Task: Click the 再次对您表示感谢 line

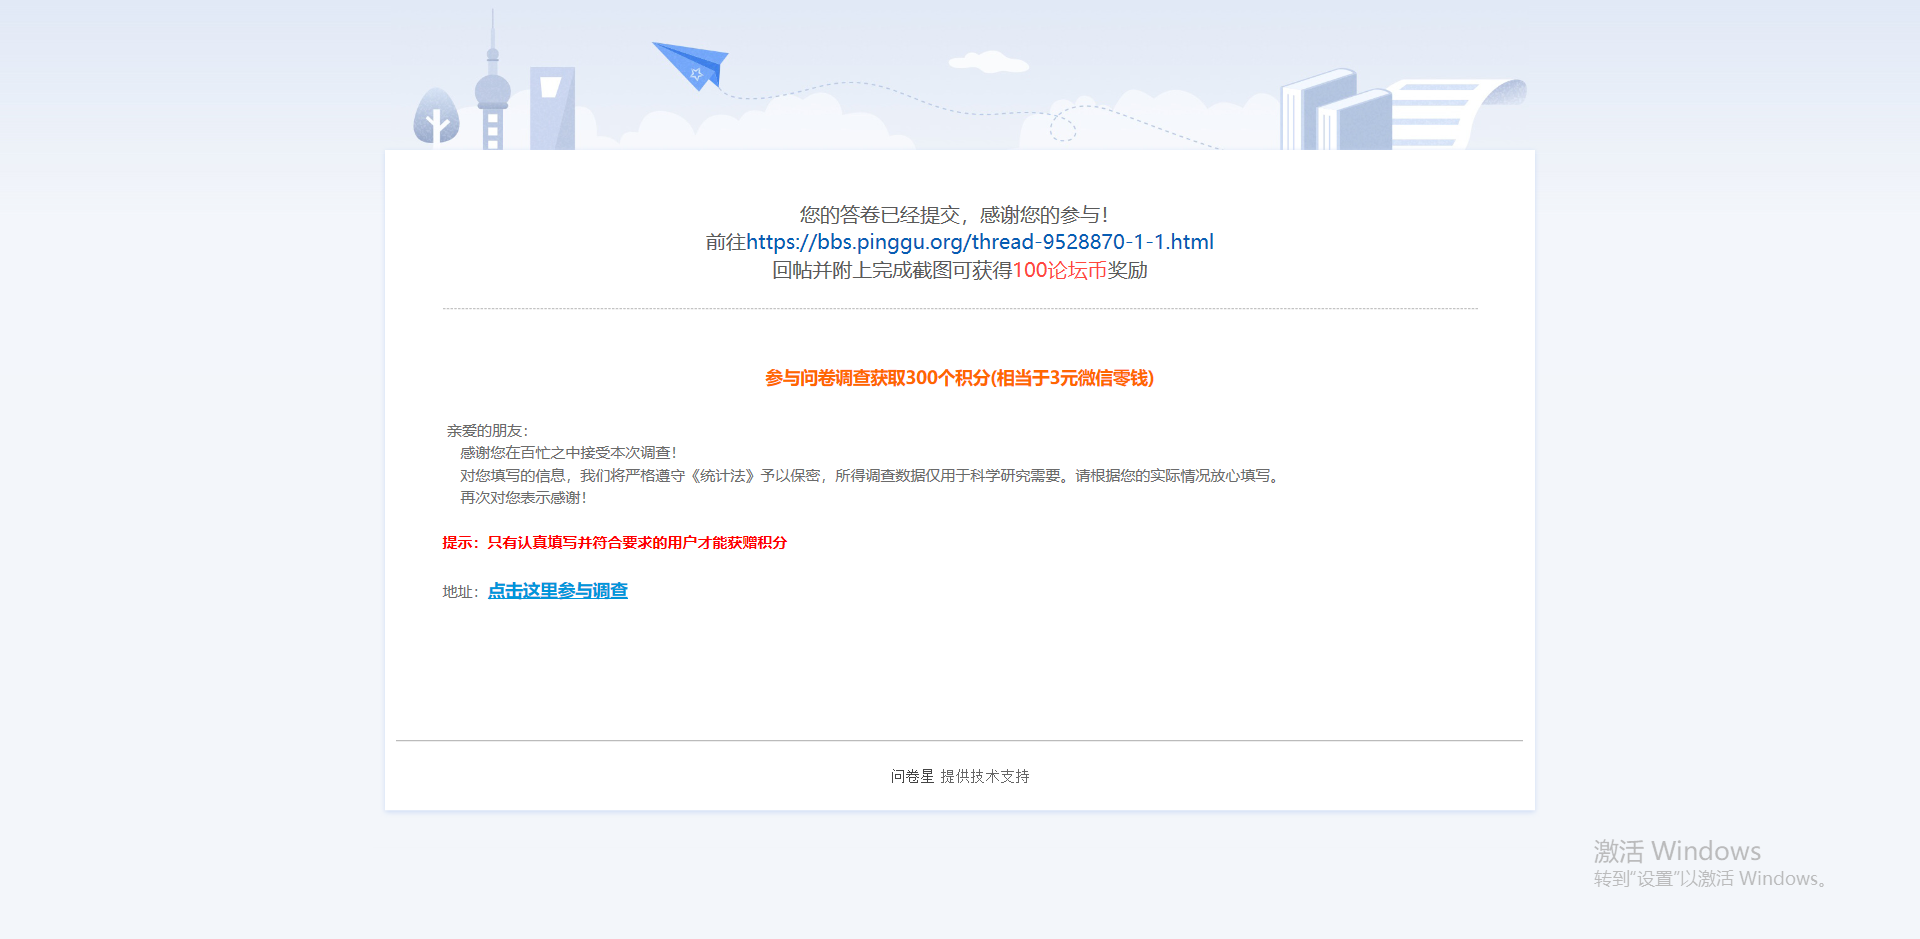Action: (523, 498)
